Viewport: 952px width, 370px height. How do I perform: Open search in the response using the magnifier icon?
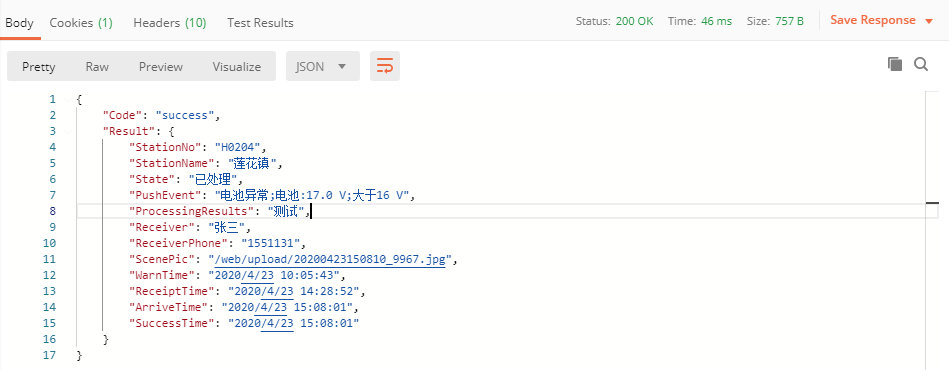point(921,64)
